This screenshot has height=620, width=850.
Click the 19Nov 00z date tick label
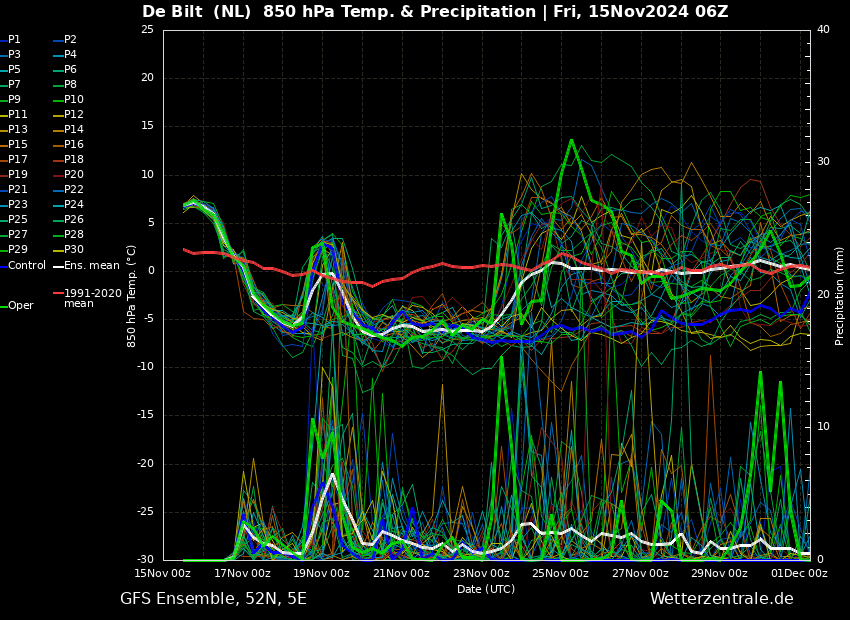coord(321,573)
